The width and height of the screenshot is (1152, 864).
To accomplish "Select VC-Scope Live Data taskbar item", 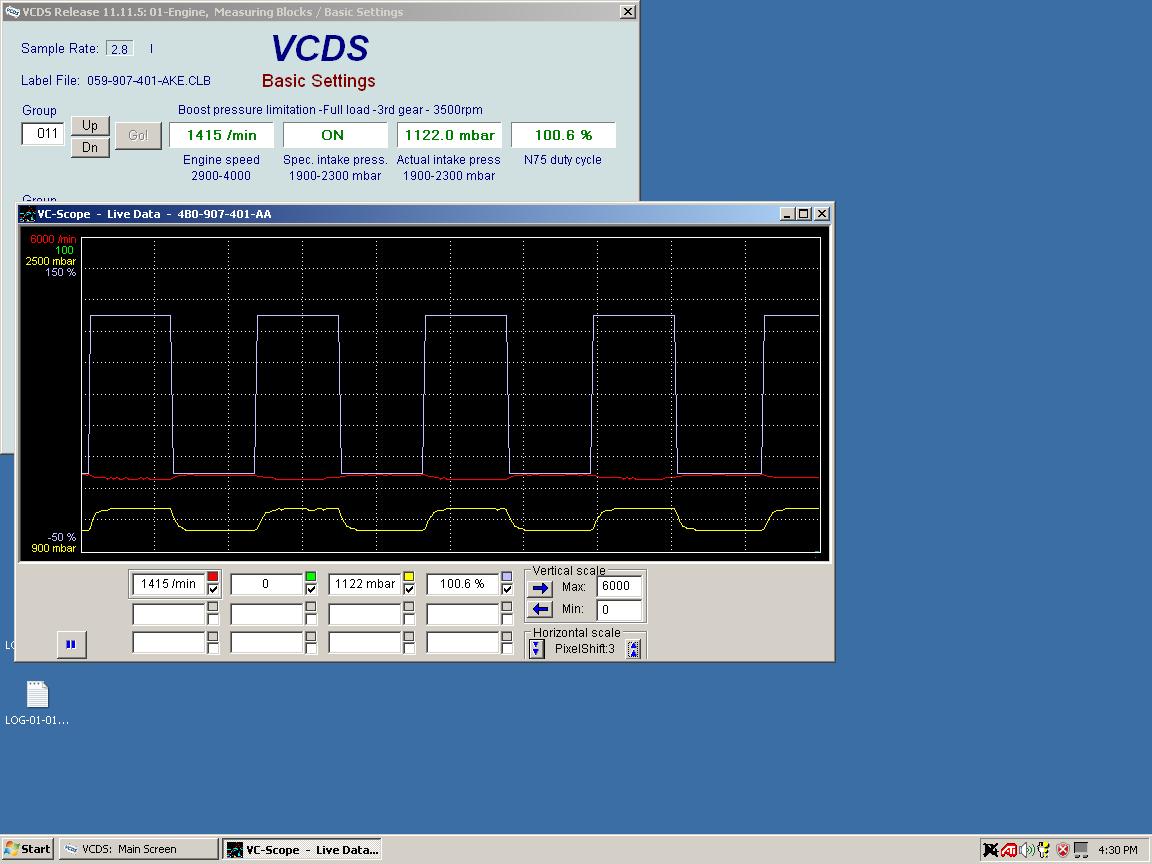I will (x=303, y=849).
